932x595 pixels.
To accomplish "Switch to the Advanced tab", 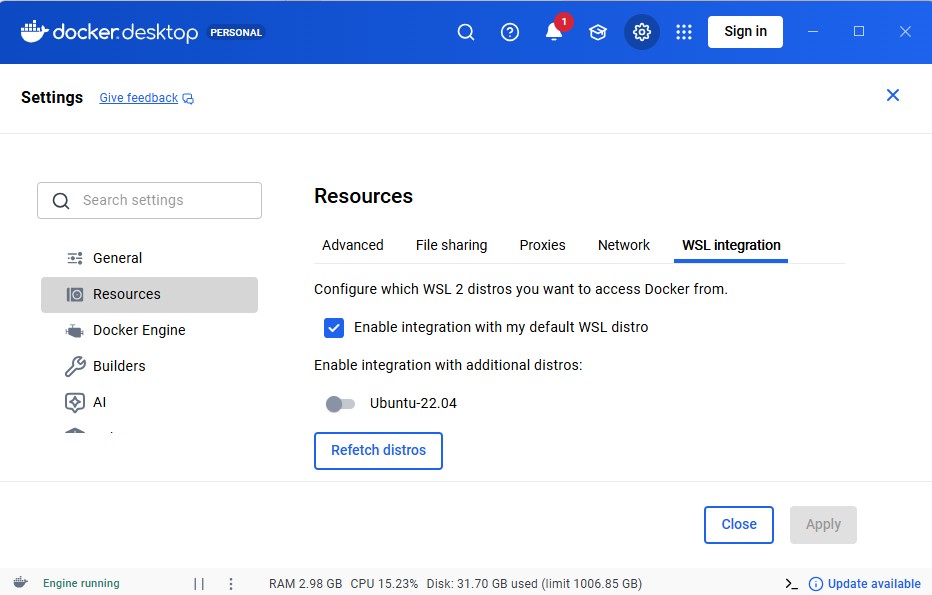I will pos(352,245).
